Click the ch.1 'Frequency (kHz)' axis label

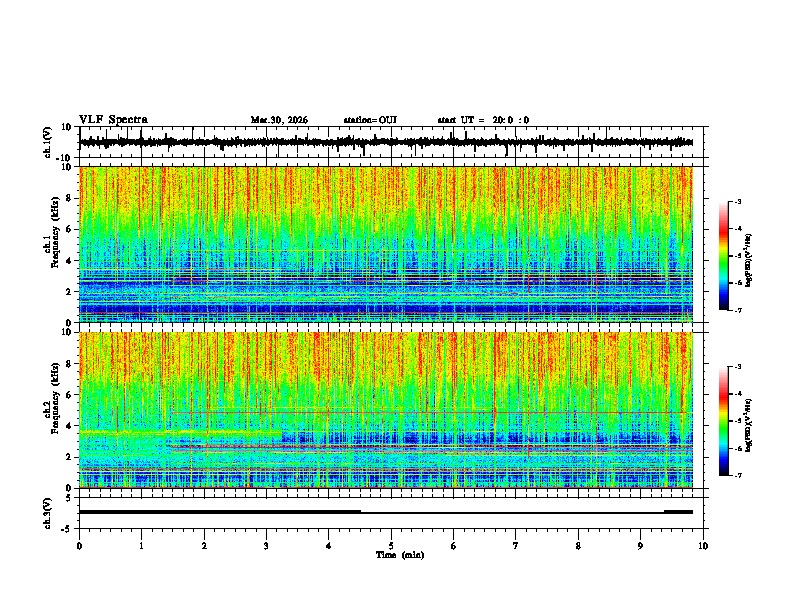(x=55, y=231)
